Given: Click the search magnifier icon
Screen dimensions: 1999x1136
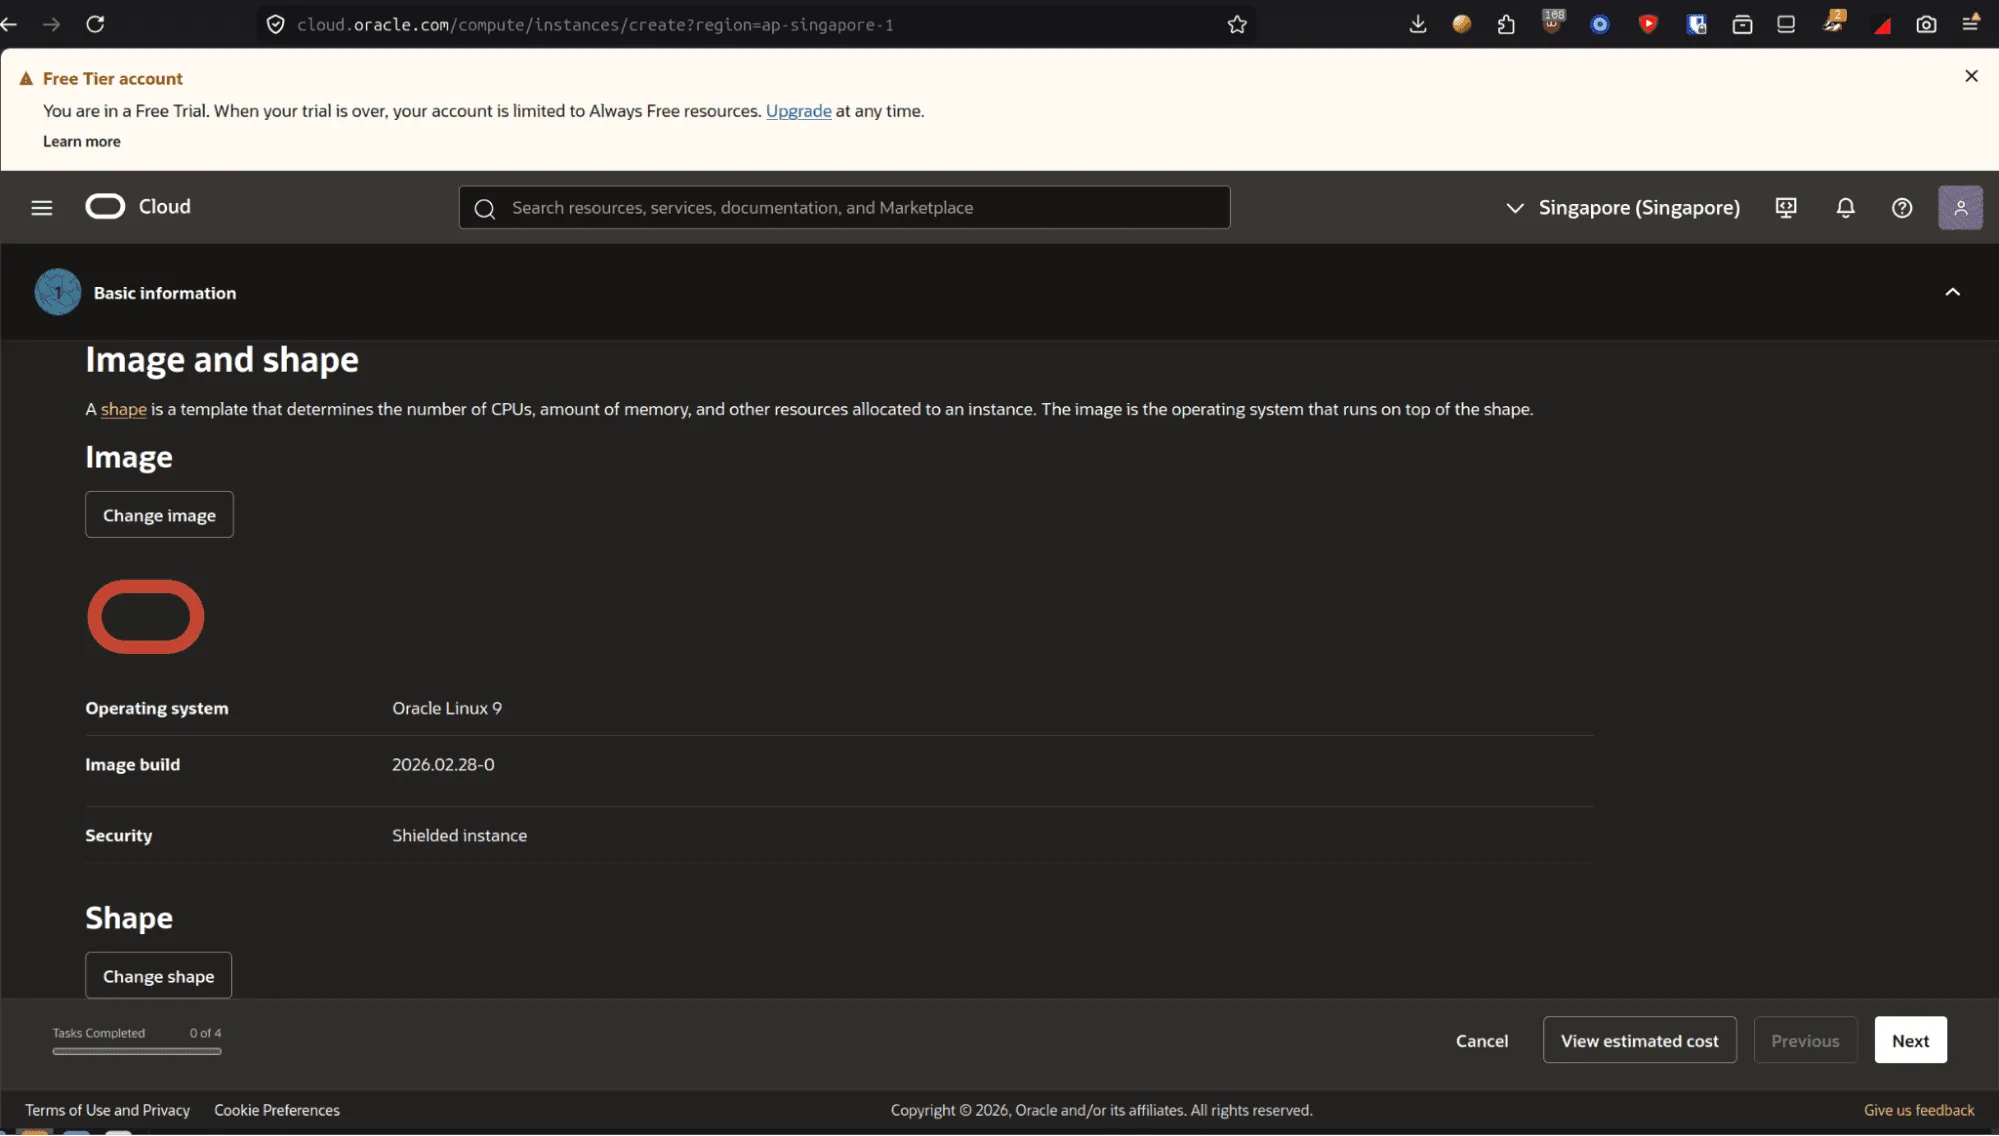Looking at the screenshot, I should click(485, 208).
